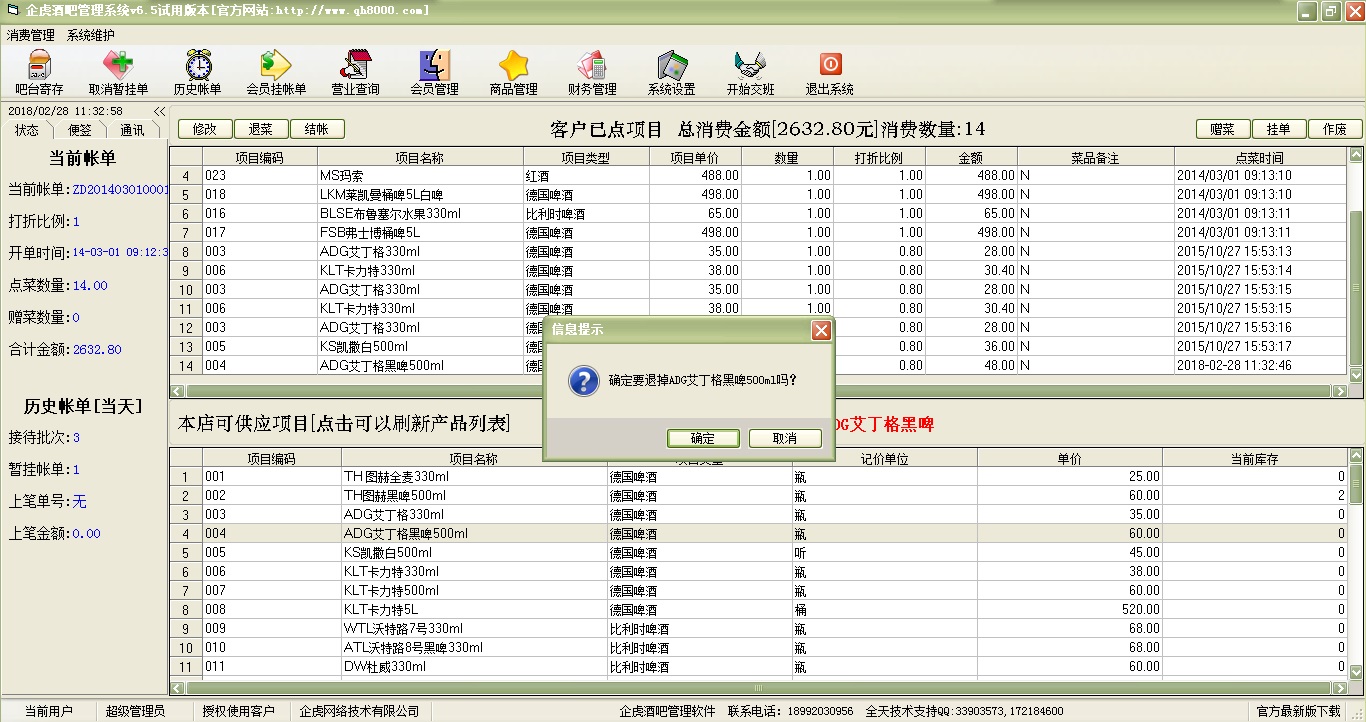Click the 项目编码 header in the ordered items table
1366x722 pixels.
click(x=260, y=158)
